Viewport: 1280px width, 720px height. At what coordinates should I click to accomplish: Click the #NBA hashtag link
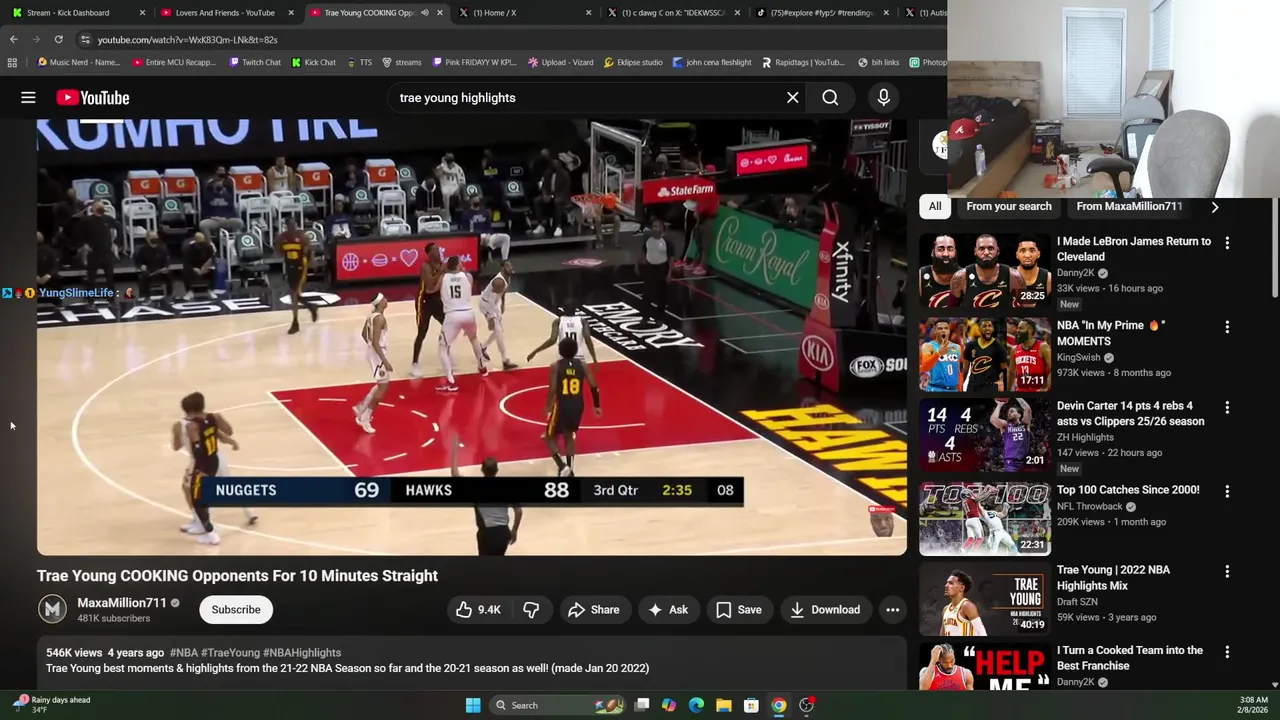184,653
